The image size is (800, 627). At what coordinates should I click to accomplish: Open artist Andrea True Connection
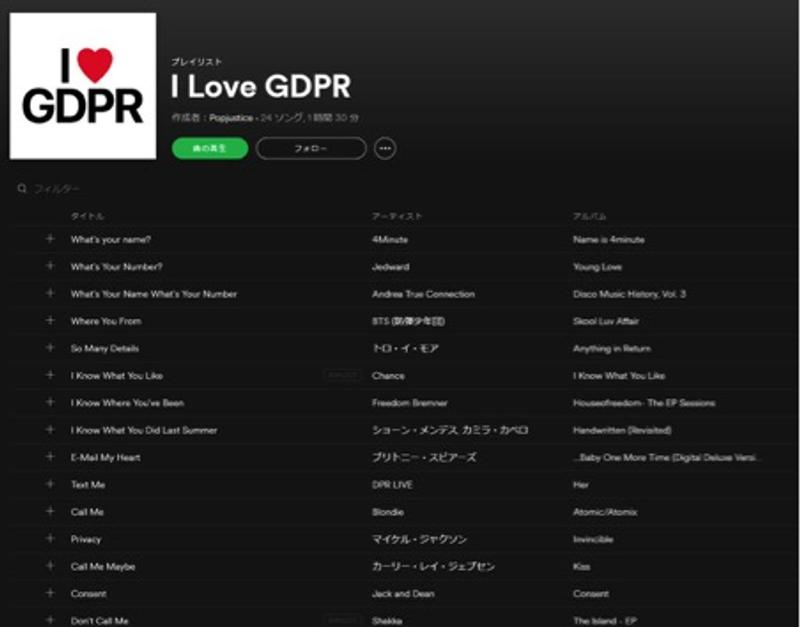[x=423, y=294]
